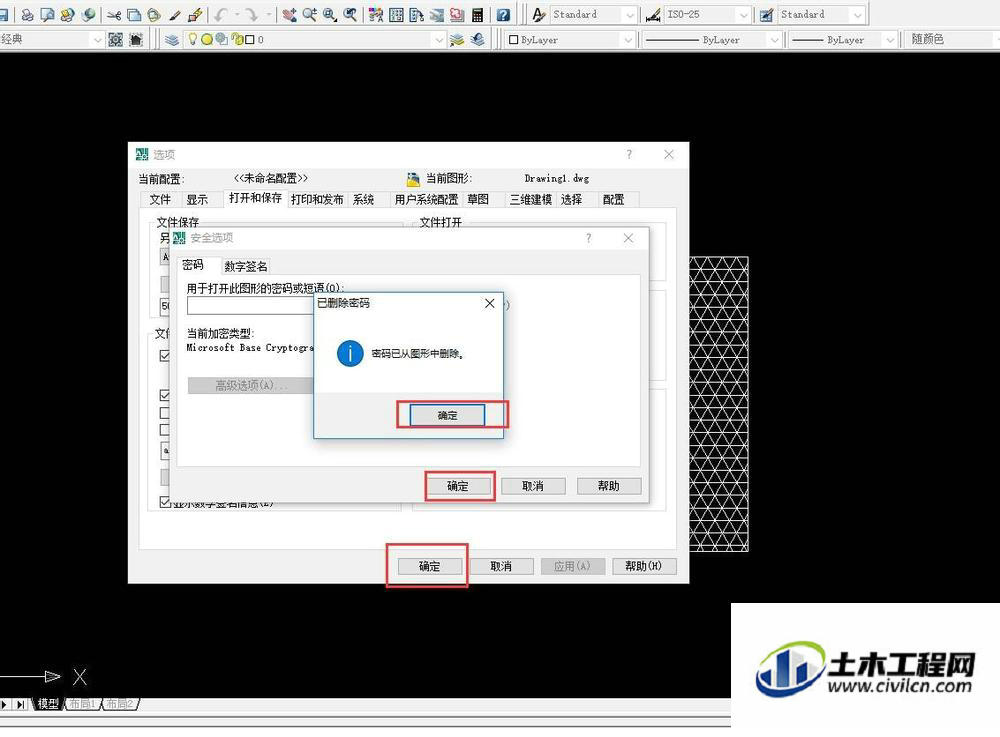Viewport: 1000px width, 737px height.
Task: Click the blue Help question mark icon
Action: pos(503,15)
